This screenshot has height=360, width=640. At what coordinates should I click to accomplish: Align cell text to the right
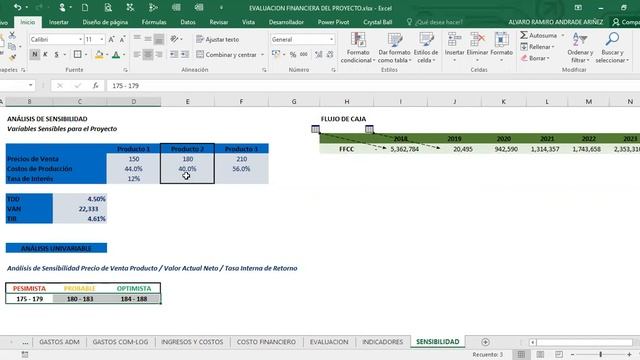(x=159, y=54)
